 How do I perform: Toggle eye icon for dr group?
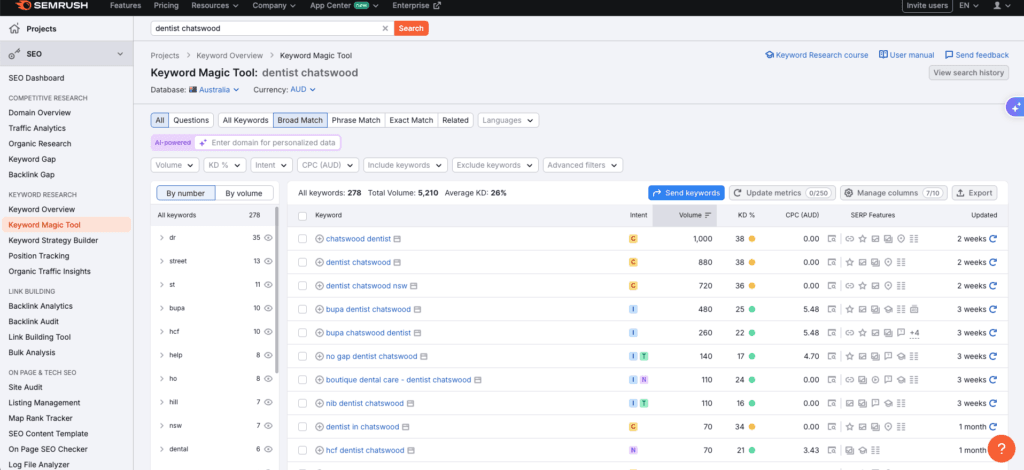coord(268,238)
